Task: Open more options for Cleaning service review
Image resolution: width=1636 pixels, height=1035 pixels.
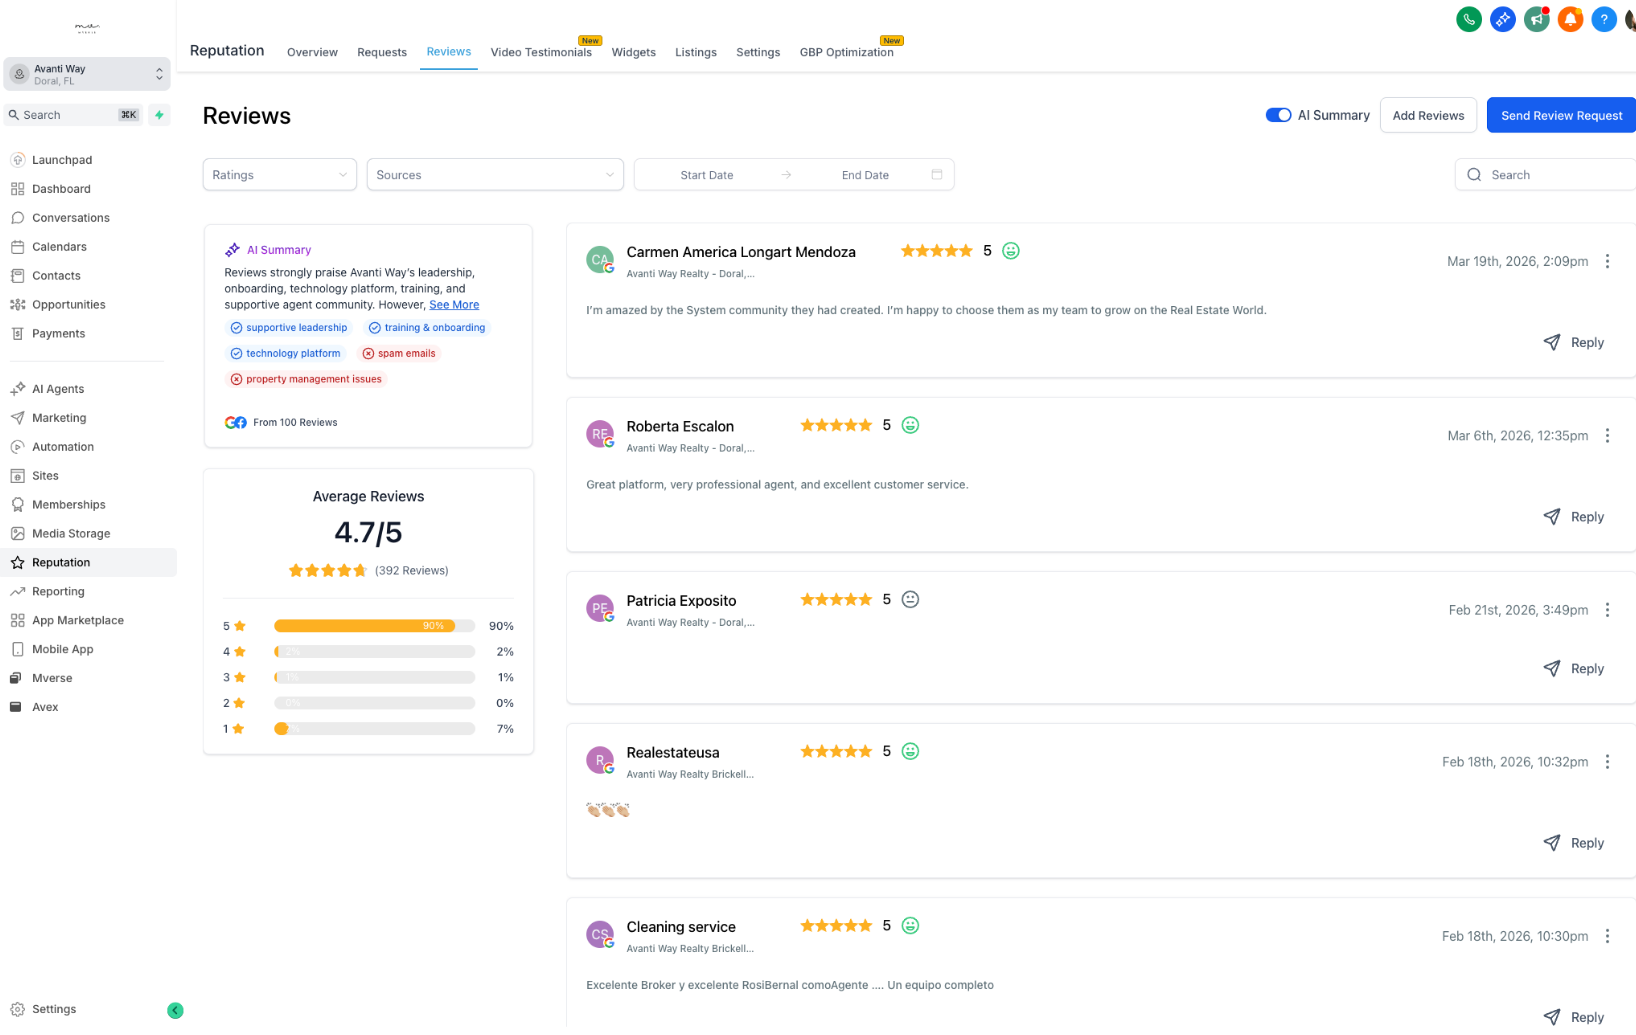Action: pyautogui.click(x=1607, y=936)
